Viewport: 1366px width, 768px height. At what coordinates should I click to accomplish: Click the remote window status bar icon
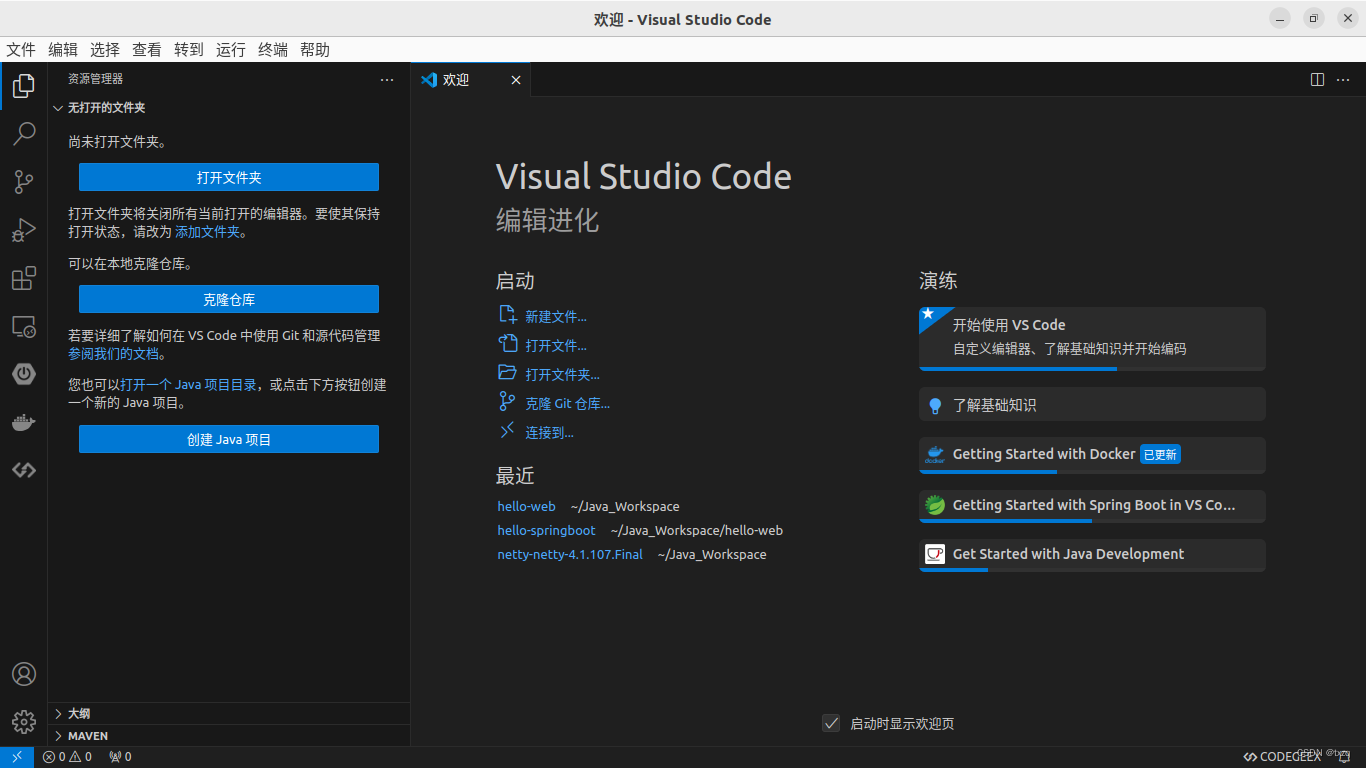17,757
